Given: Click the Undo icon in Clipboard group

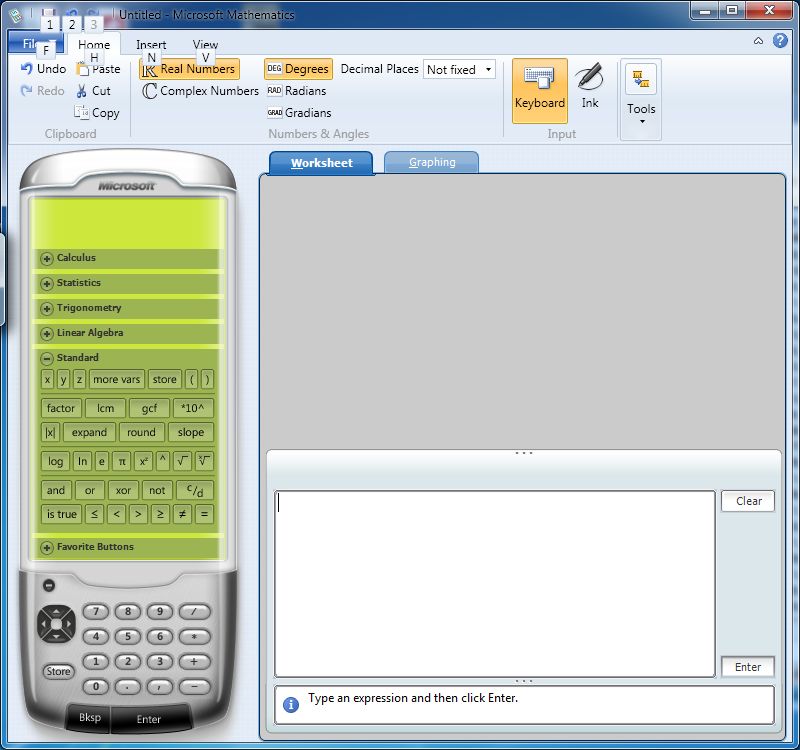Looking at the screenshot, I should click(x=27, y=69).
